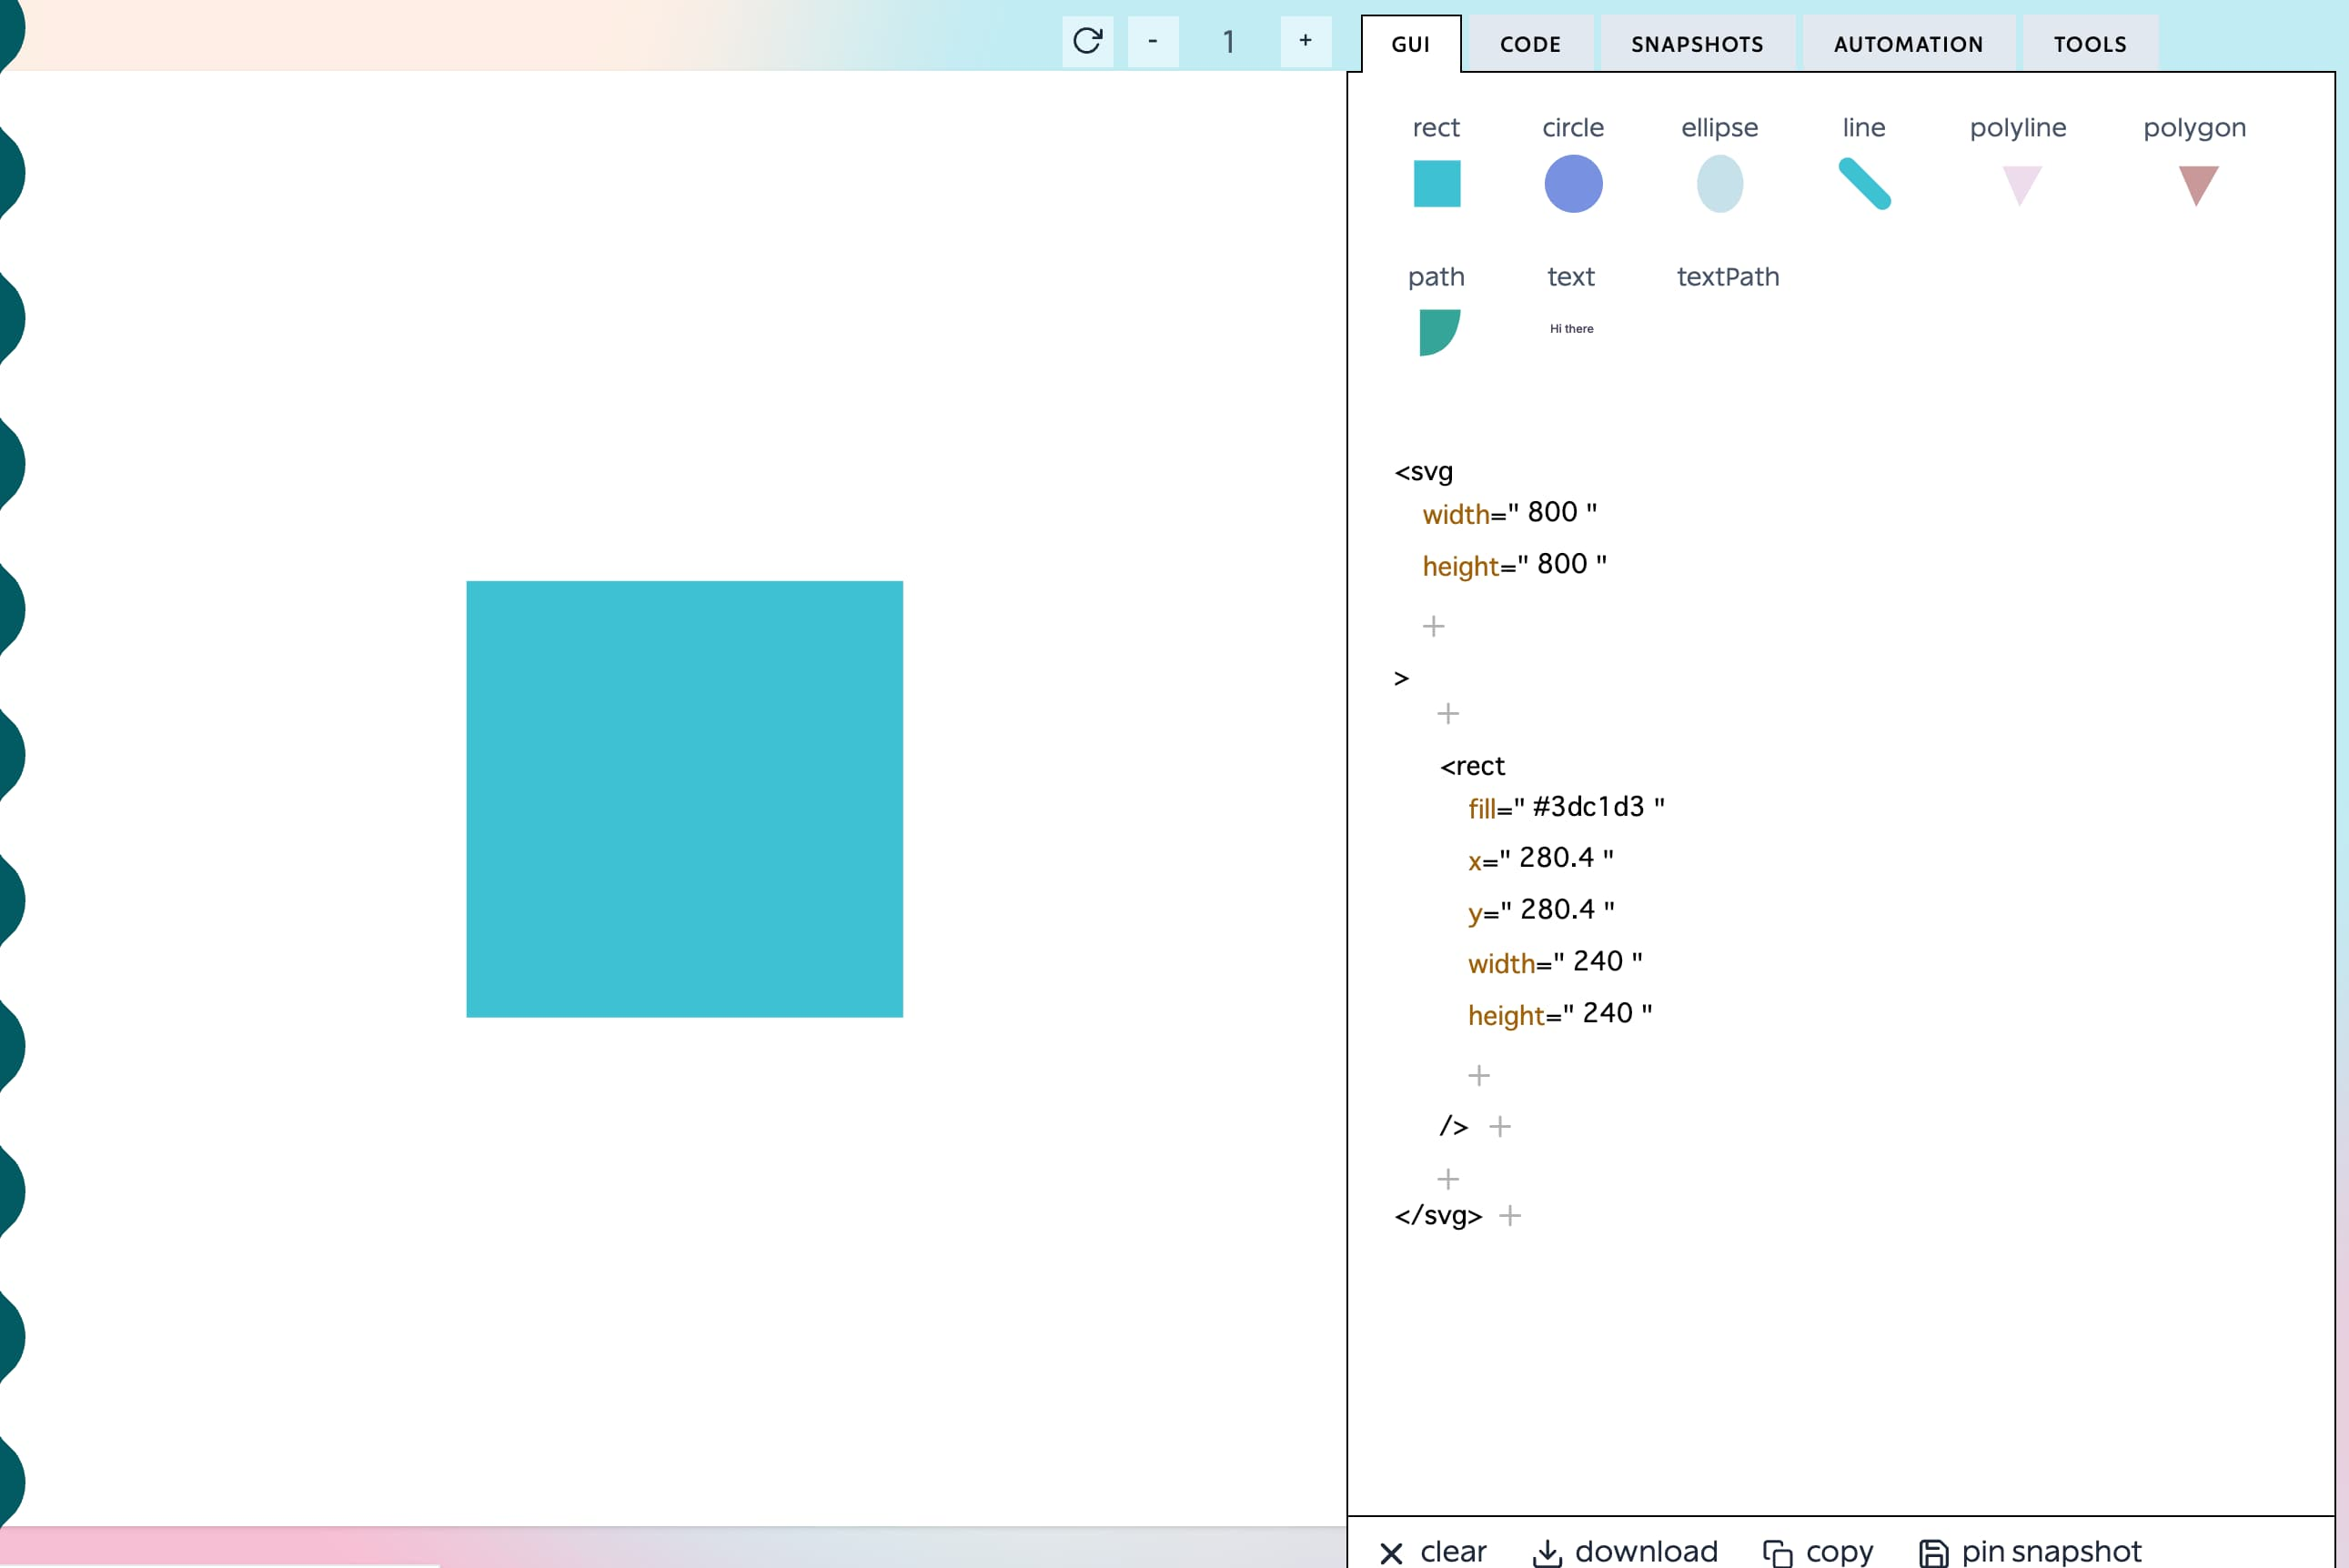Decrease zoom with the minus button
Image resolution: width=2349 pixels, height=1568 pixels.
(x=1153, y=41)
